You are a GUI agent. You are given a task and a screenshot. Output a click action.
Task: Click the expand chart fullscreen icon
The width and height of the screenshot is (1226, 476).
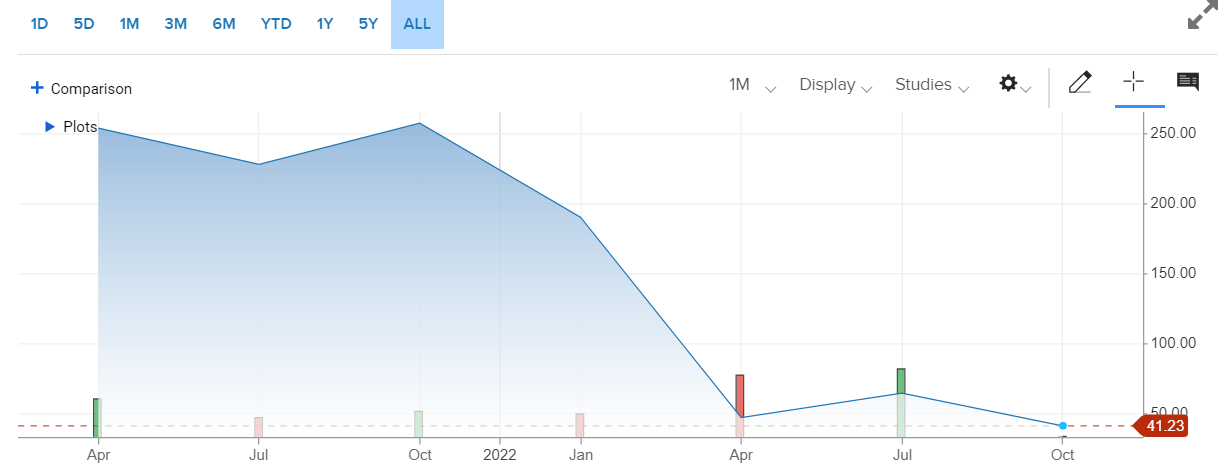pyautogui.click(x=1201, y=19)
